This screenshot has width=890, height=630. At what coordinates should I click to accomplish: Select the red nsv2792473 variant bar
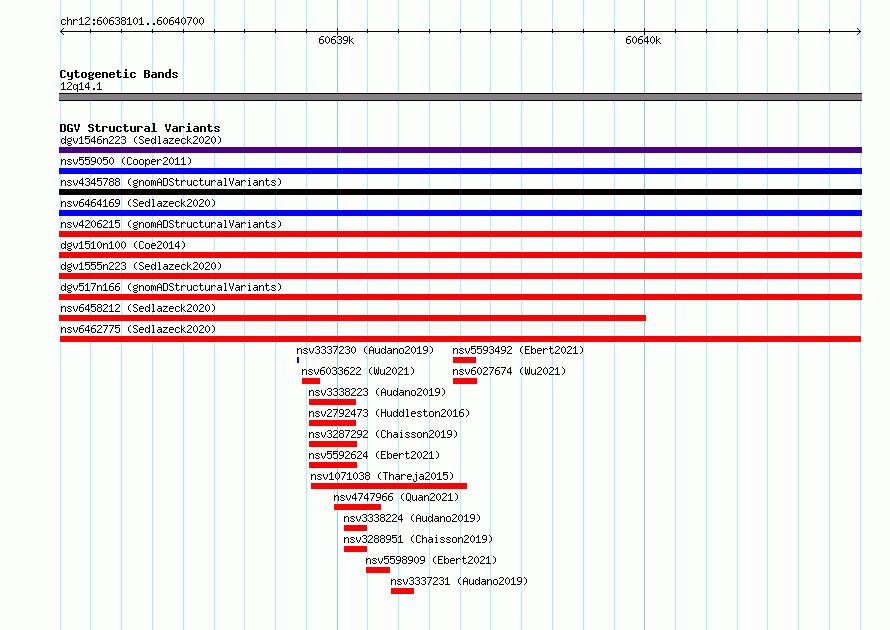click(333, 423)
